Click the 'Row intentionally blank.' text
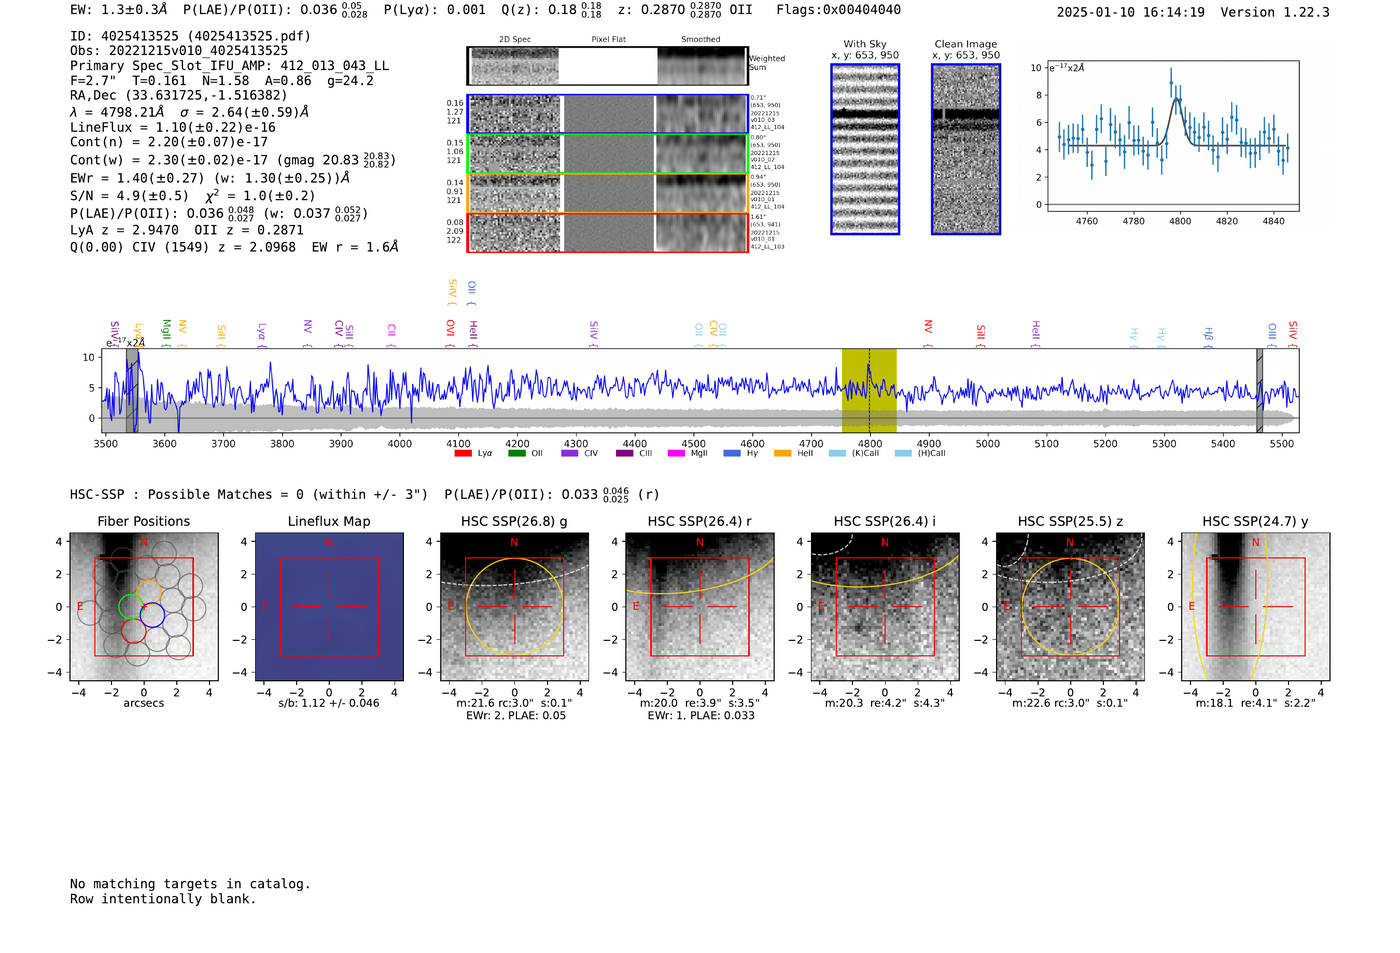1400x953 pixels. (x=163, y=899)
